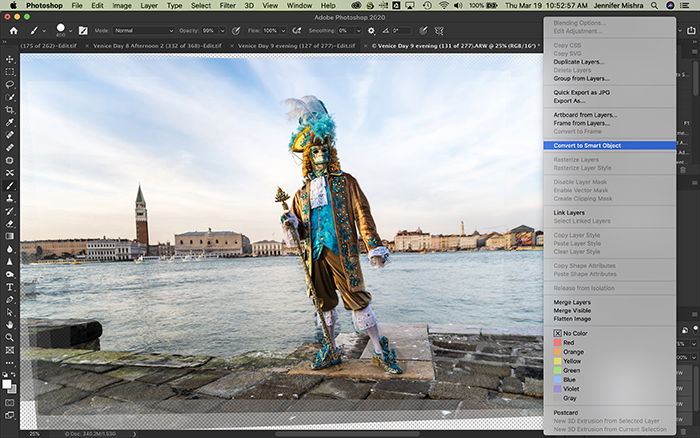Select the Eyedropper tool
700x438 pixels.
(9, 122)
